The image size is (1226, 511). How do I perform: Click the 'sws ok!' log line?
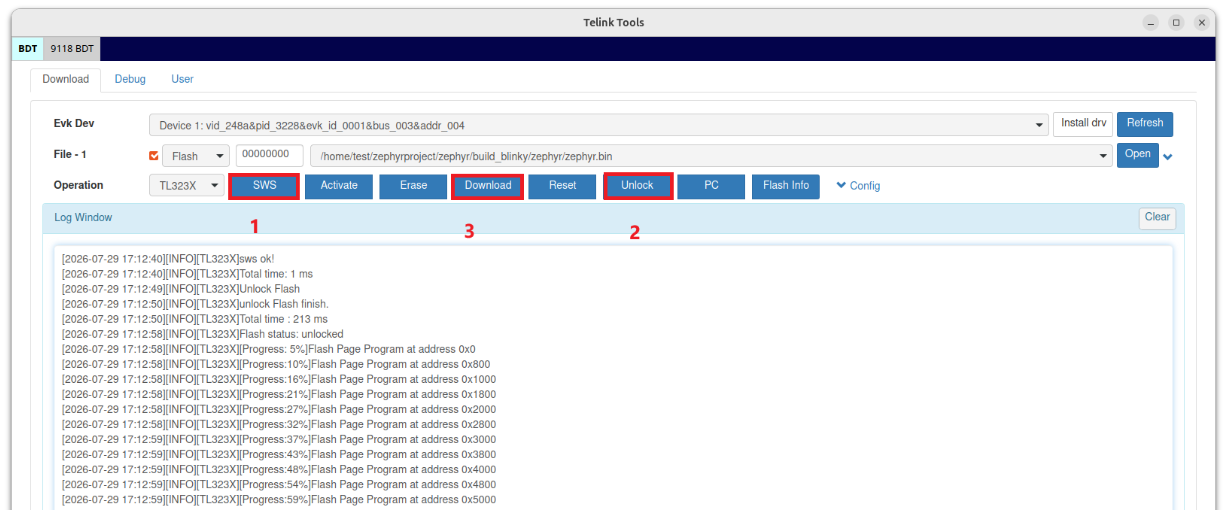tap(168, 259)
